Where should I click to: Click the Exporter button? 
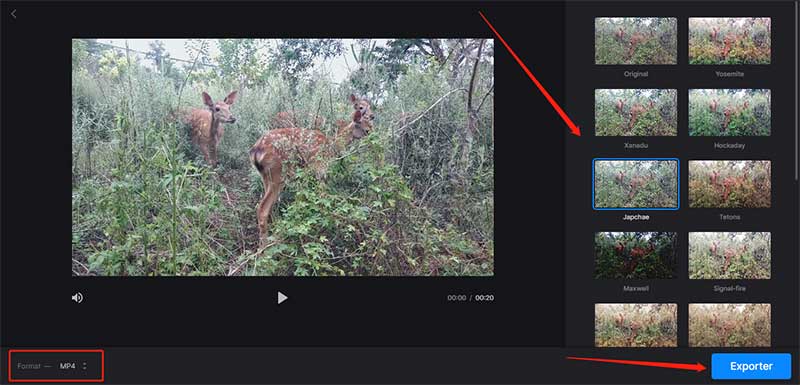pyautogui.click(x=751, y=366)
